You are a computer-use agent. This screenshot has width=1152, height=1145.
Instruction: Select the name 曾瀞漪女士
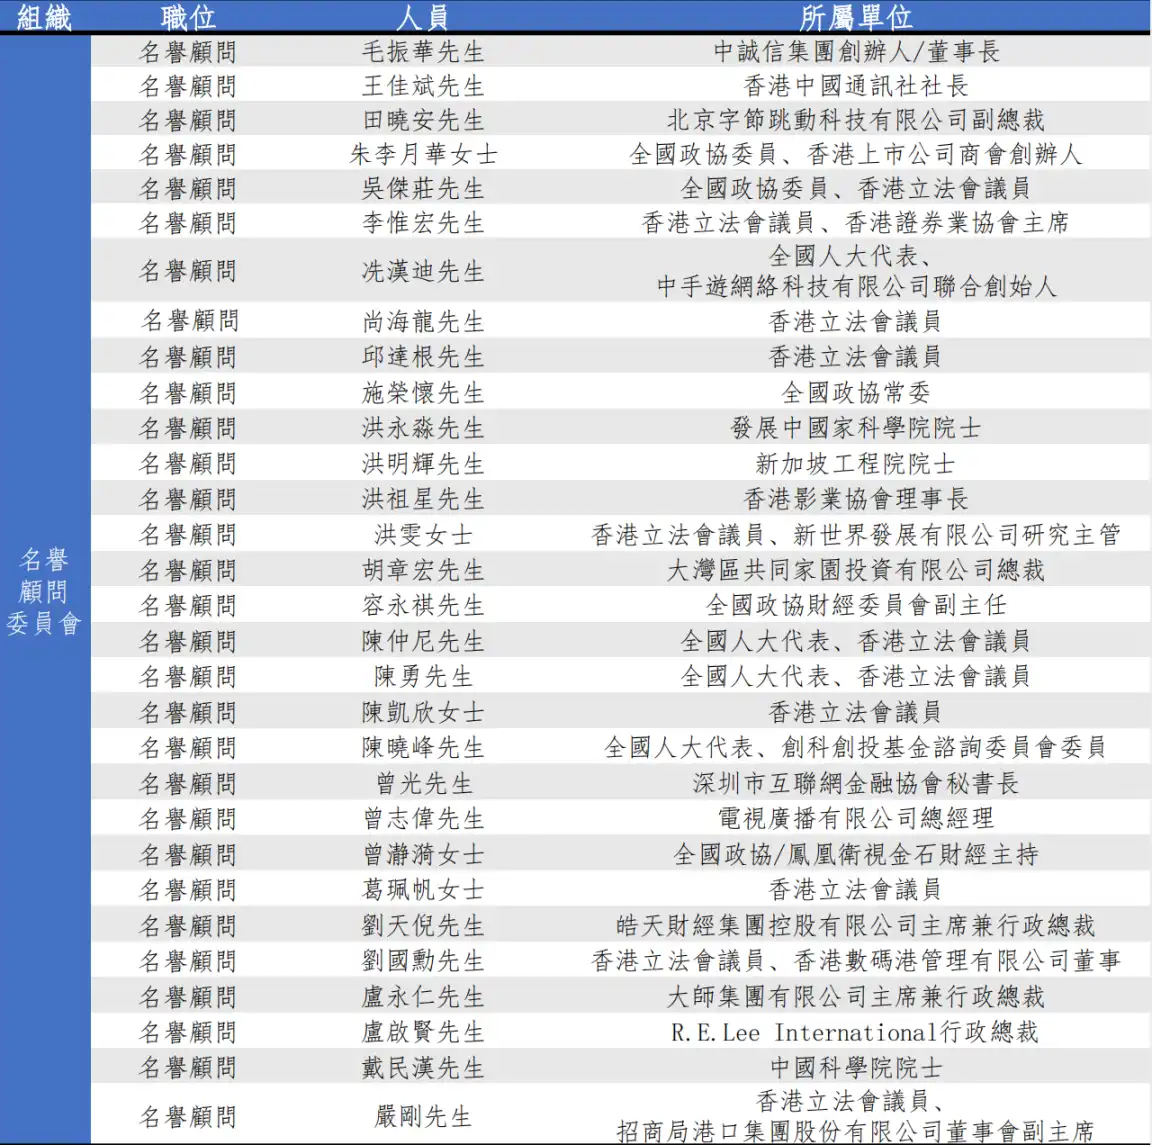pyautogui.click(x=423, y=854)
